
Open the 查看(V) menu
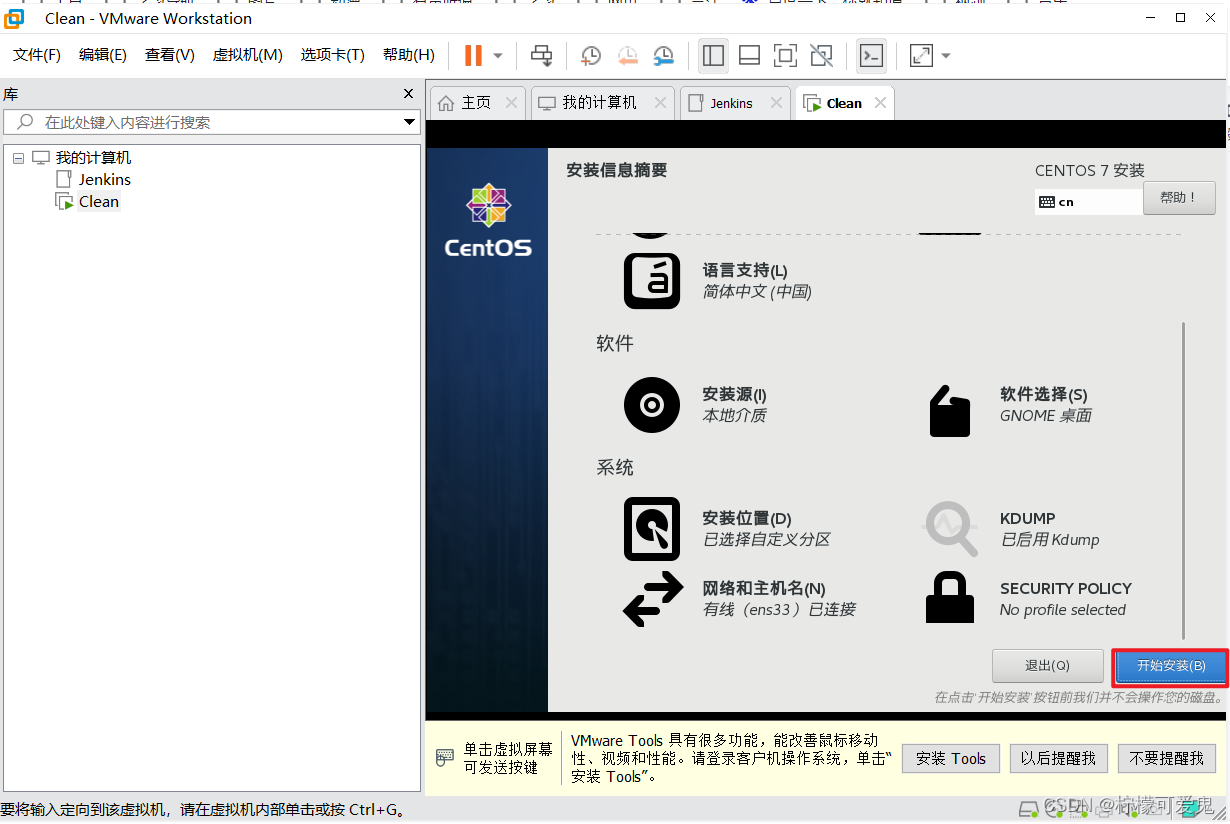(170, 55)
